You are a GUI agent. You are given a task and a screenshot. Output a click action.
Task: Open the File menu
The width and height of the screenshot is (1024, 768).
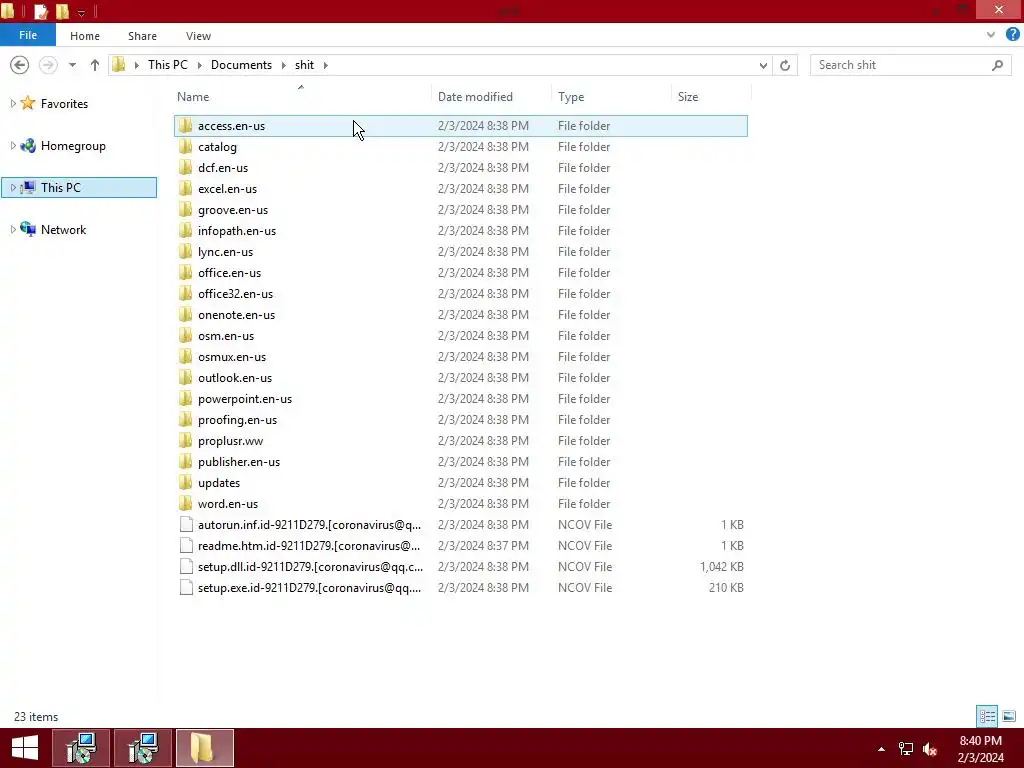[x=27, y=35]
